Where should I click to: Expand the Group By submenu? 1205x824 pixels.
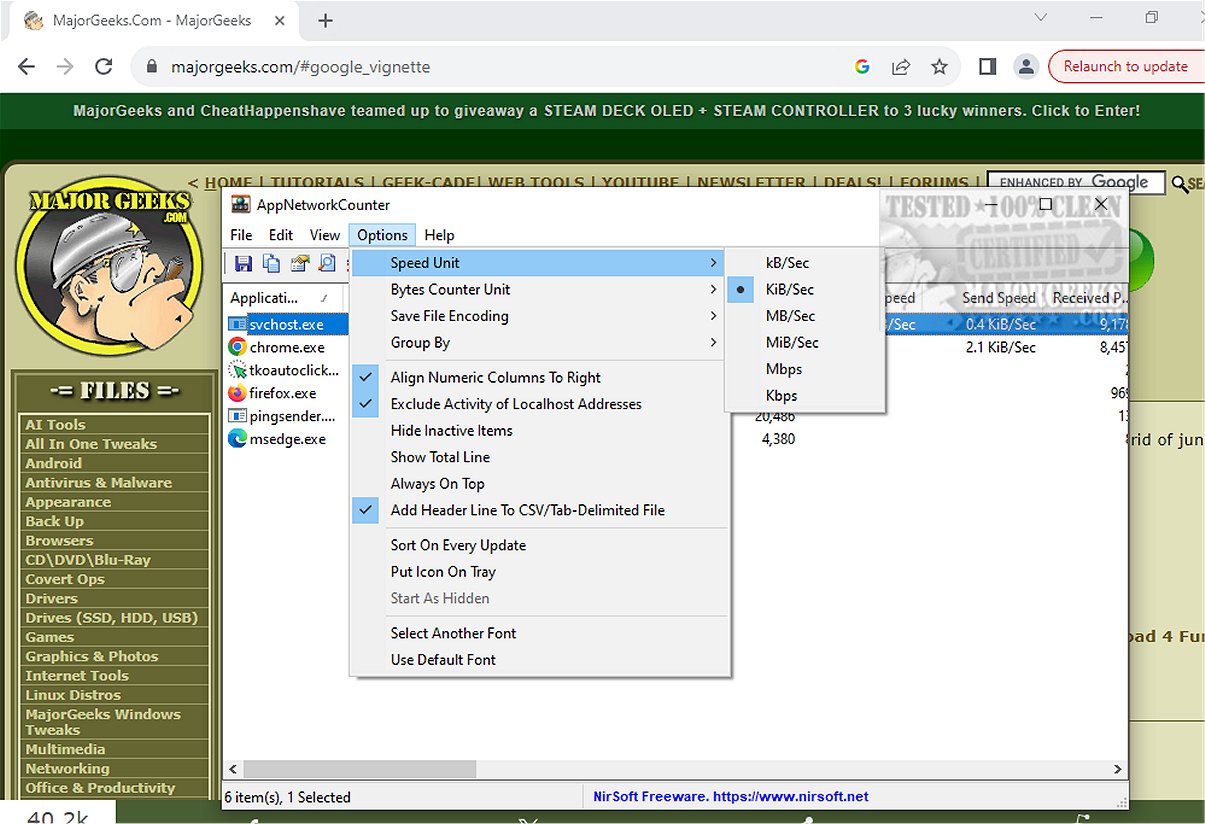540,342
